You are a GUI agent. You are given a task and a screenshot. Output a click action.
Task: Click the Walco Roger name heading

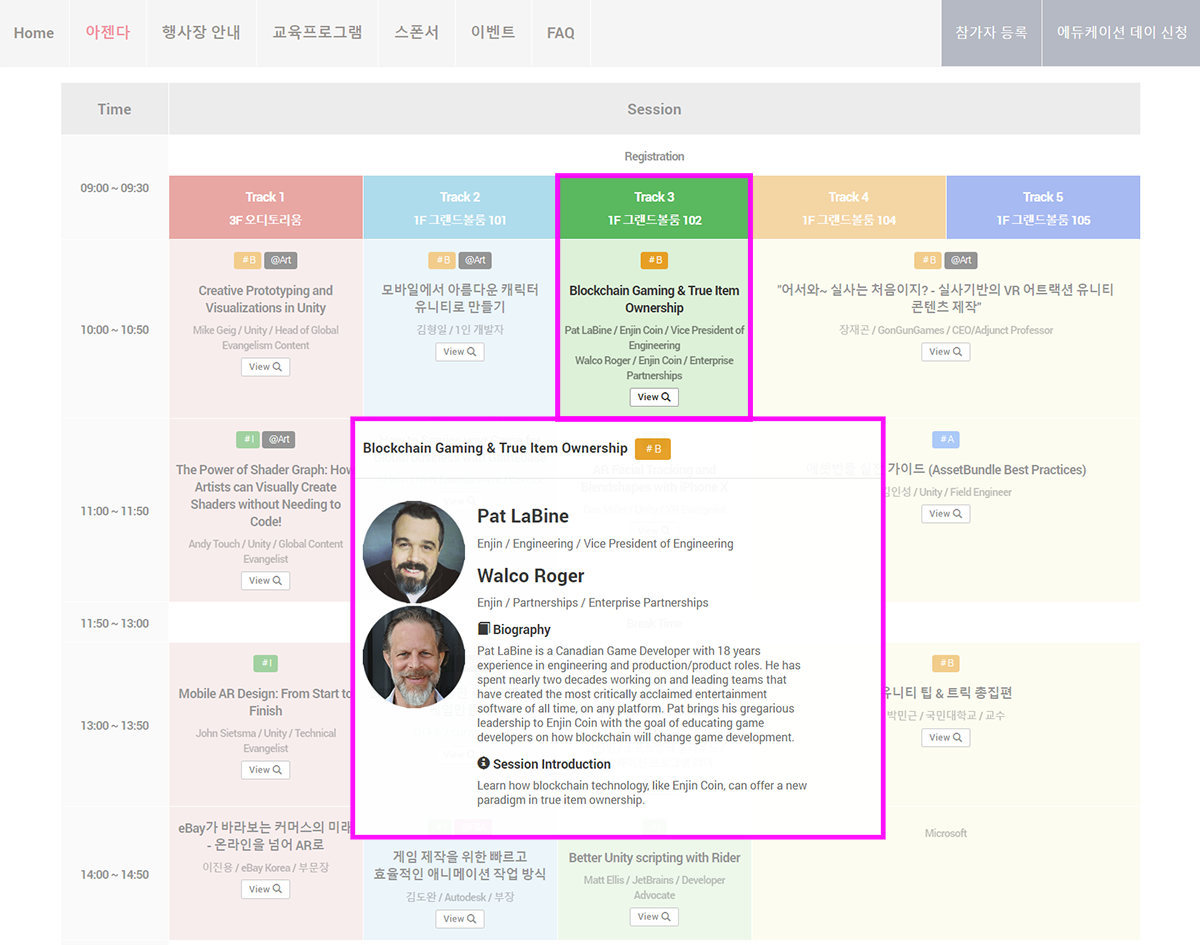531,576
